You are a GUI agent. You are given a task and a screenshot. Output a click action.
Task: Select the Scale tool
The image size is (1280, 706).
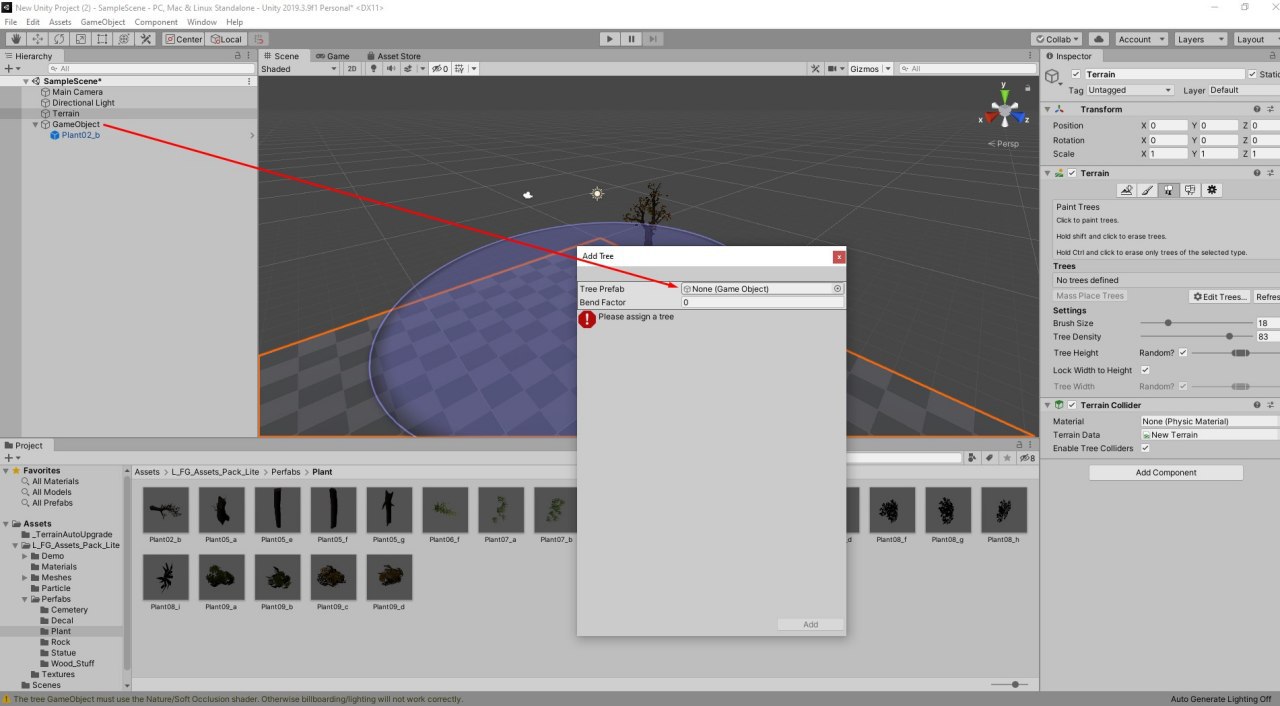tap(81, 39)
